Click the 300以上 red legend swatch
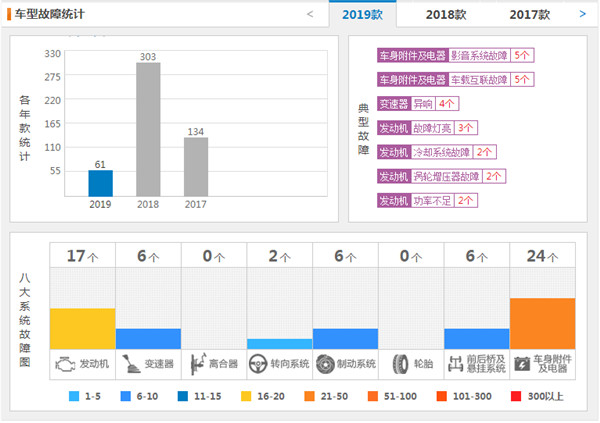Screen dimensions: 600x423 coord(516,396)
